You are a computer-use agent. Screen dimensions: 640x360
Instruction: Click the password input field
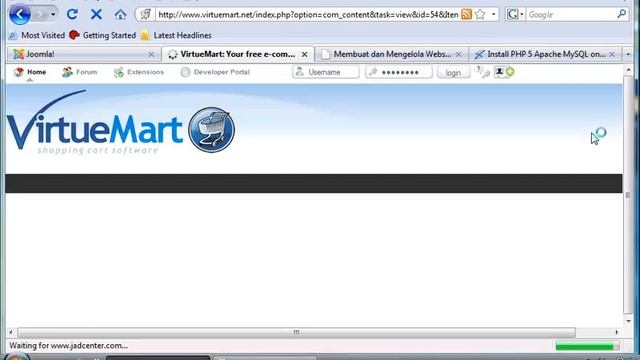pyautogui.click(x=399, y=72)
